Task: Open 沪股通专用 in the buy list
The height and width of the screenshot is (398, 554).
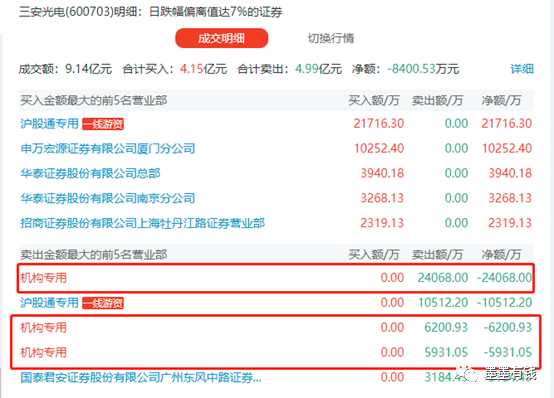Action: pyautogui.click(x=49, y=123)
